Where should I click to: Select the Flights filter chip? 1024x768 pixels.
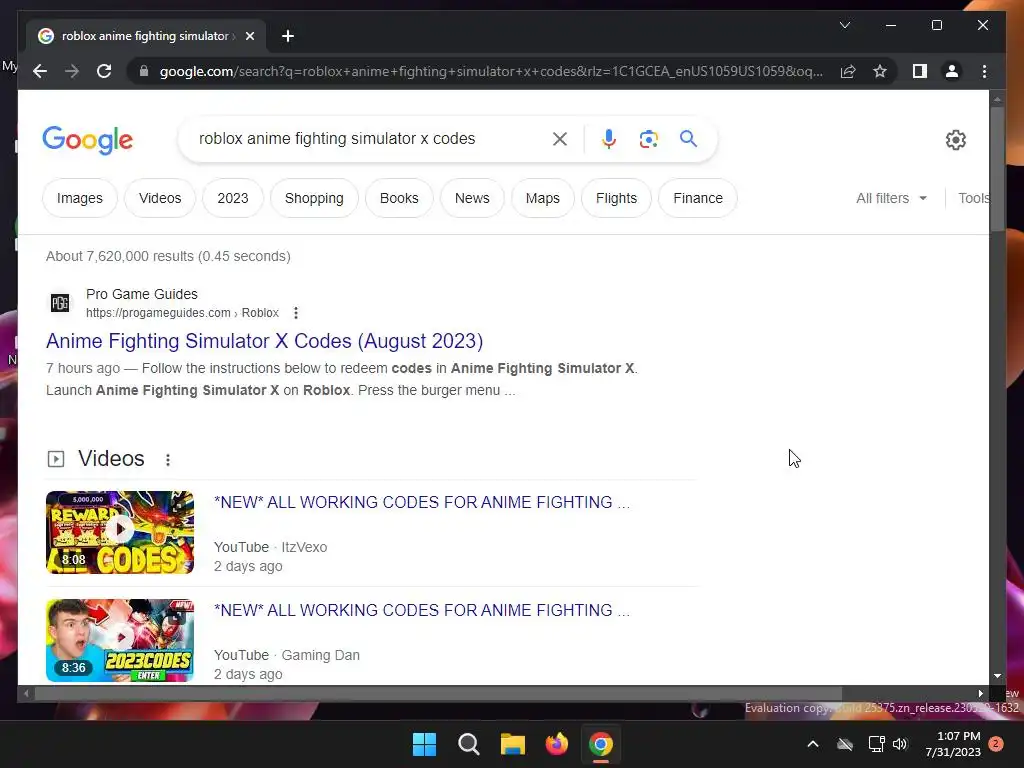pyautogui.click(x=616, y=198)
